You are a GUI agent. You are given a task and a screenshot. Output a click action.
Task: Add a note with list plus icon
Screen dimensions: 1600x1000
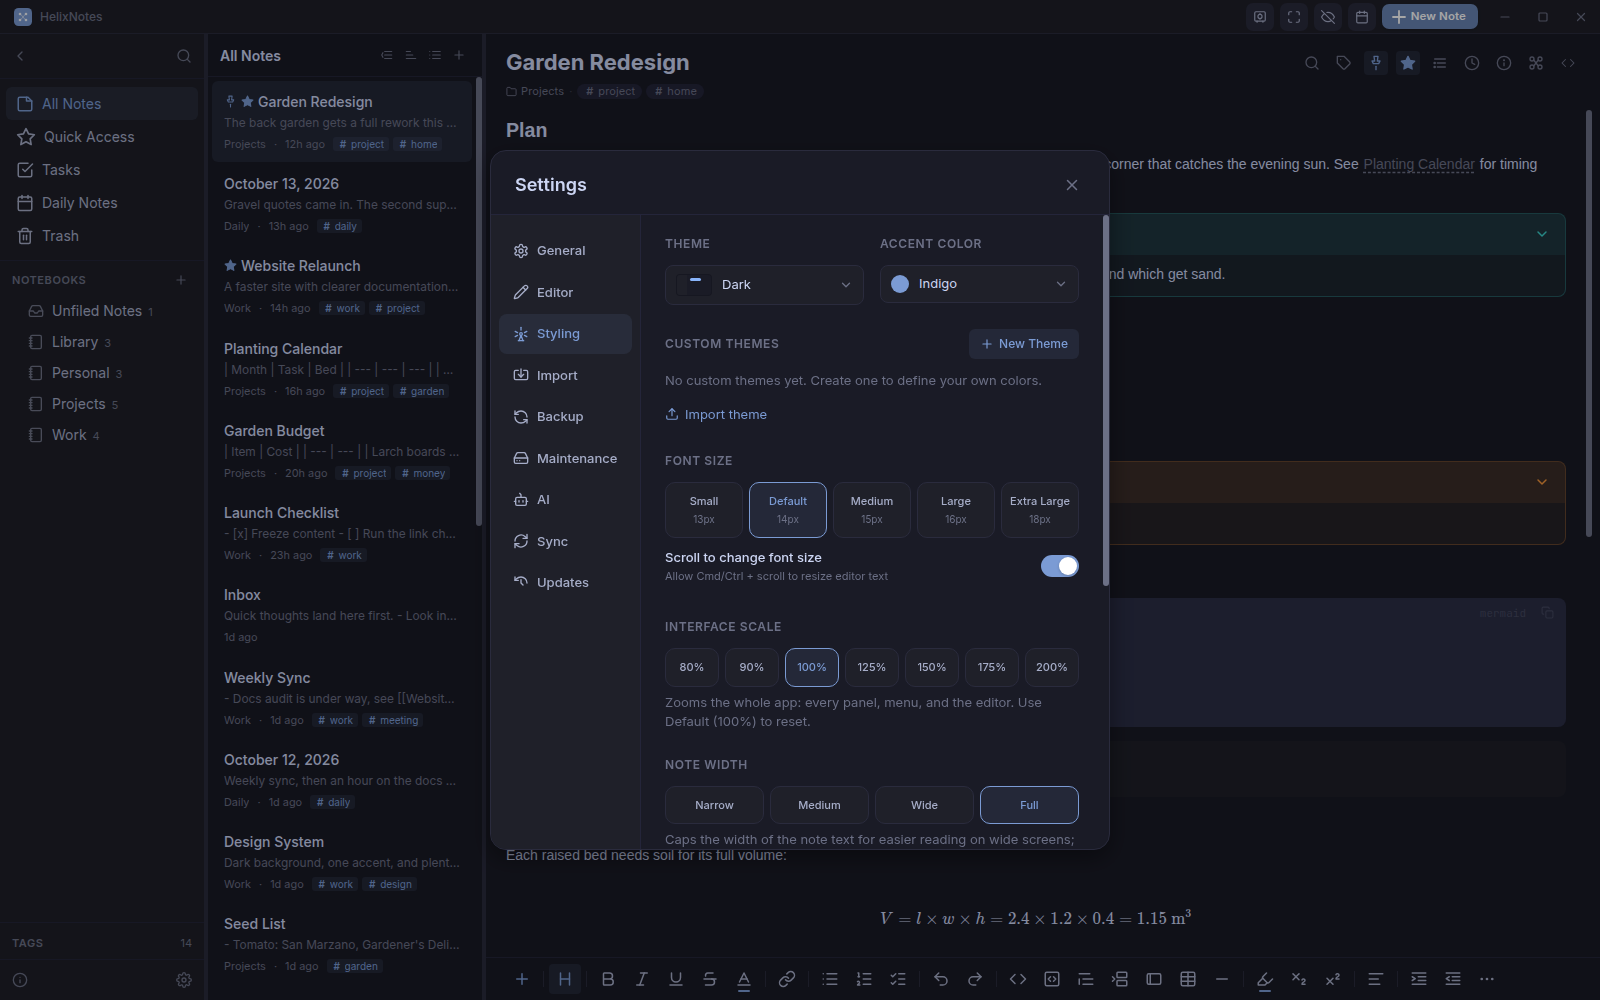(459, 56)
